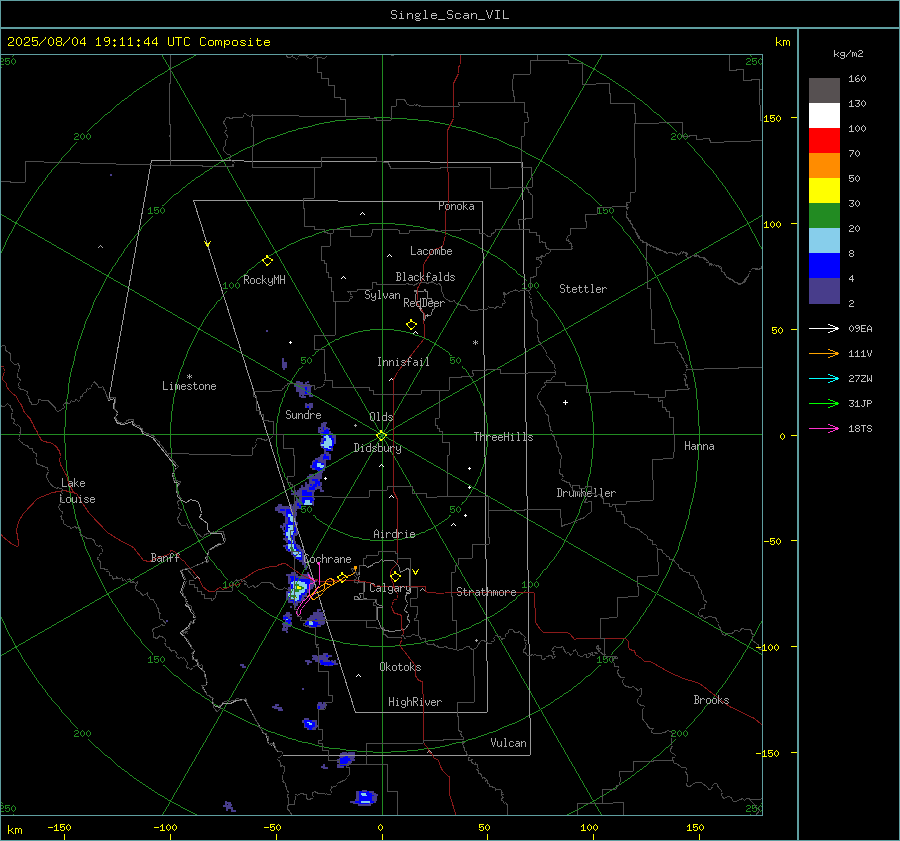Click the white 130 legend color swatch
900x841 pixels.
tap(824, 116)
